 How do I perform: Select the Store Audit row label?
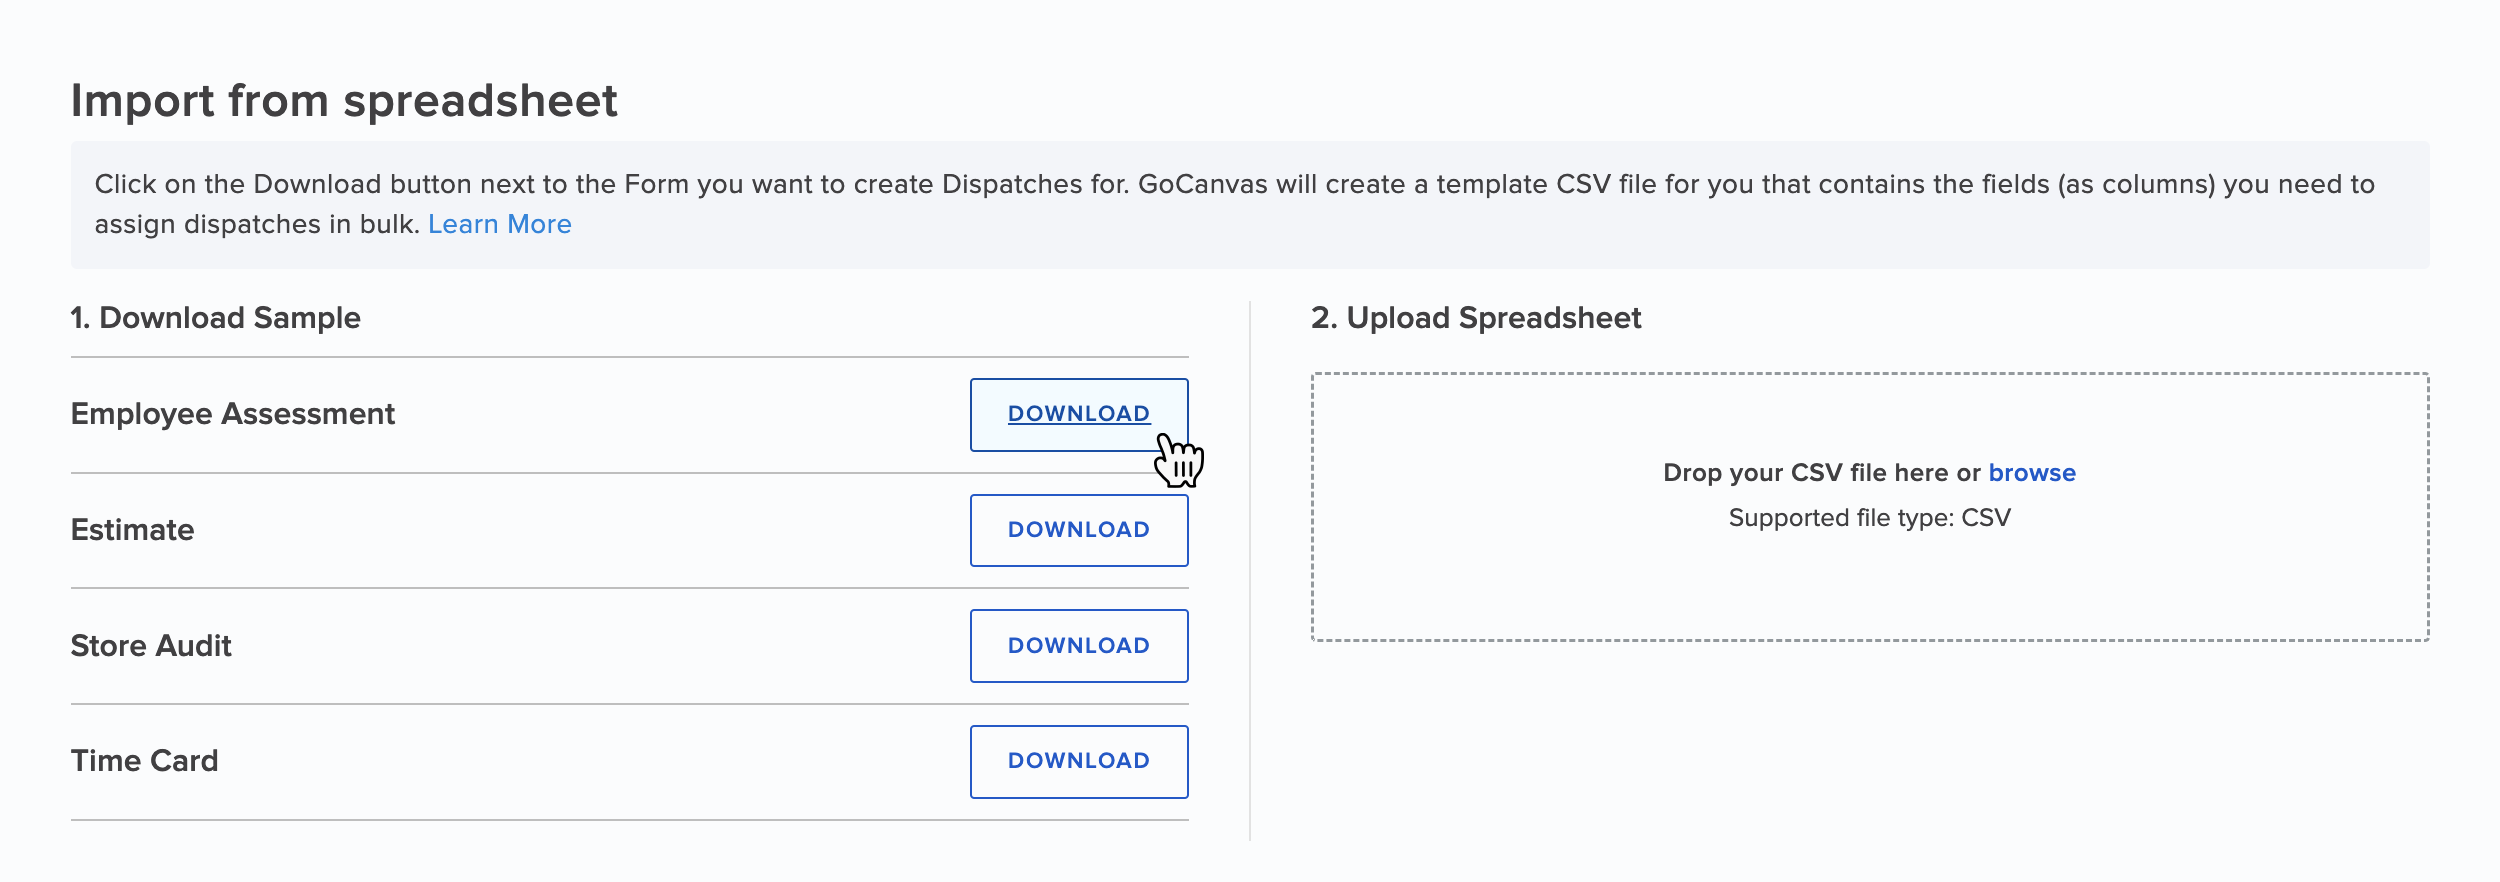[150, 645]
